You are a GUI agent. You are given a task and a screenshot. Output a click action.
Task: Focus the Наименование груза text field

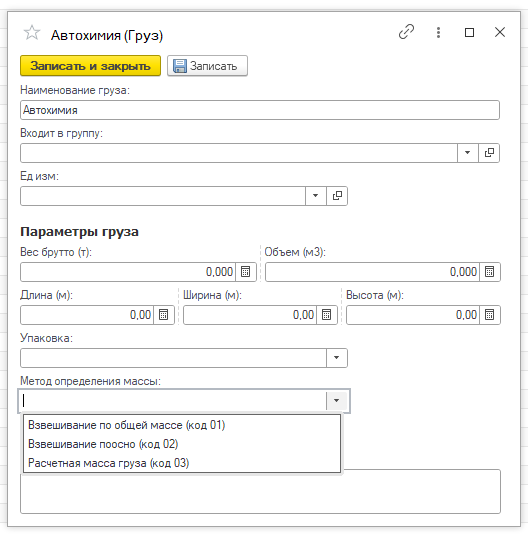click(x=260, y=110)
